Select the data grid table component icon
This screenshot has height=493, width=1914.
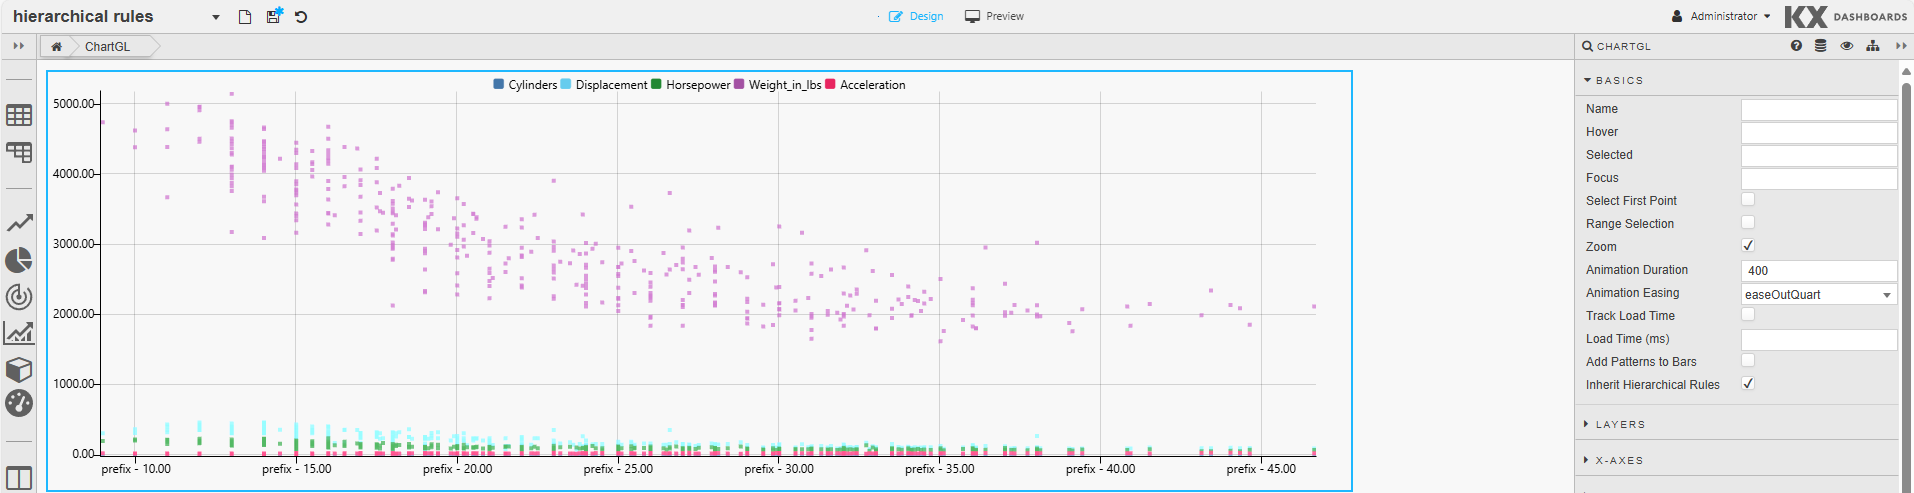tap(19, 116)
